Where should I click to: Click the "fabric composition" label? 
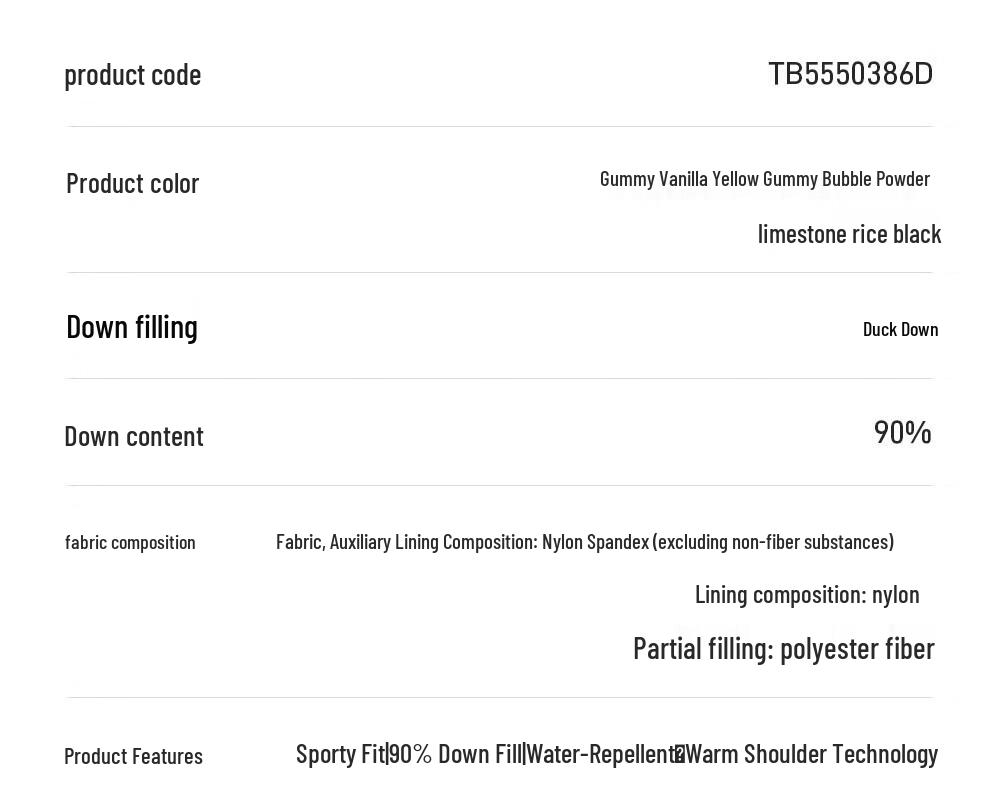pos(130,542)
